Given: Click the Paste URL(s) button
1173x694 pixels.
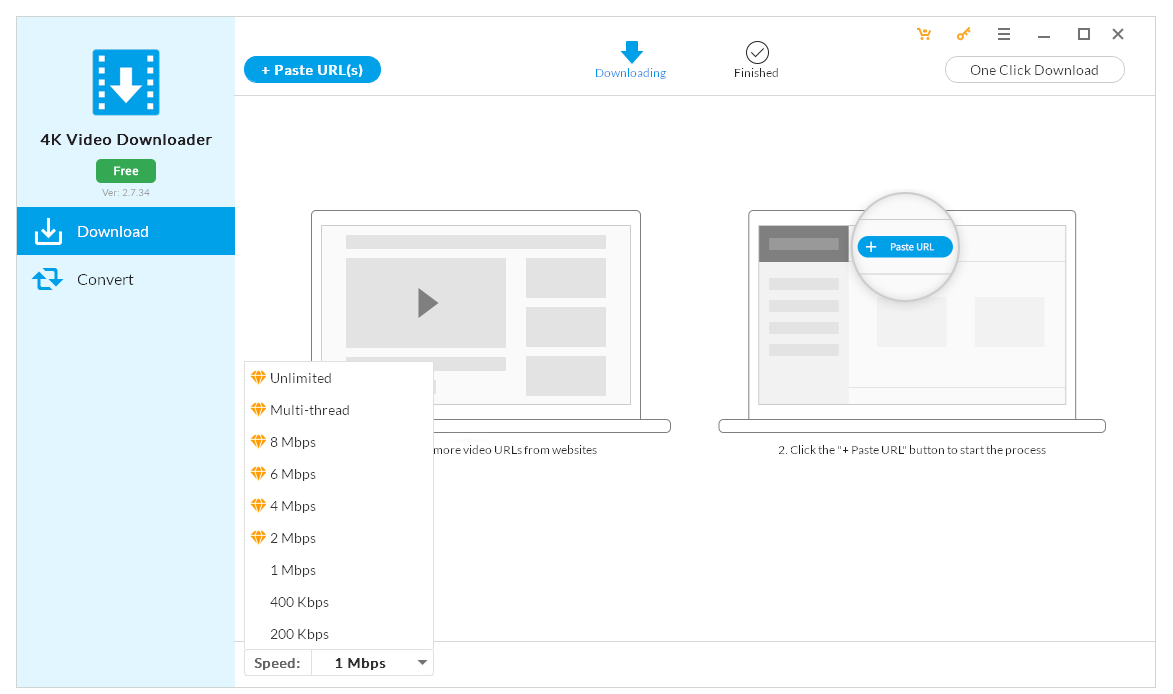Looking at the screenshot, I should pyautogui.click(x=312, y=69).
